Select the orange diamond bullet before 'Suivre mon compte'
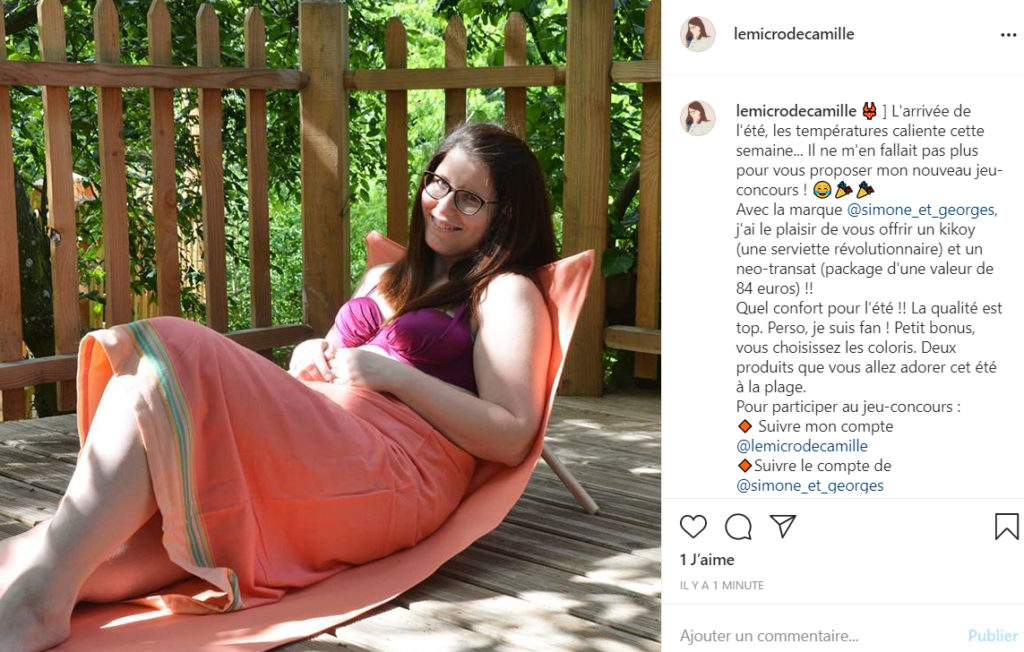 coord(744,427)
